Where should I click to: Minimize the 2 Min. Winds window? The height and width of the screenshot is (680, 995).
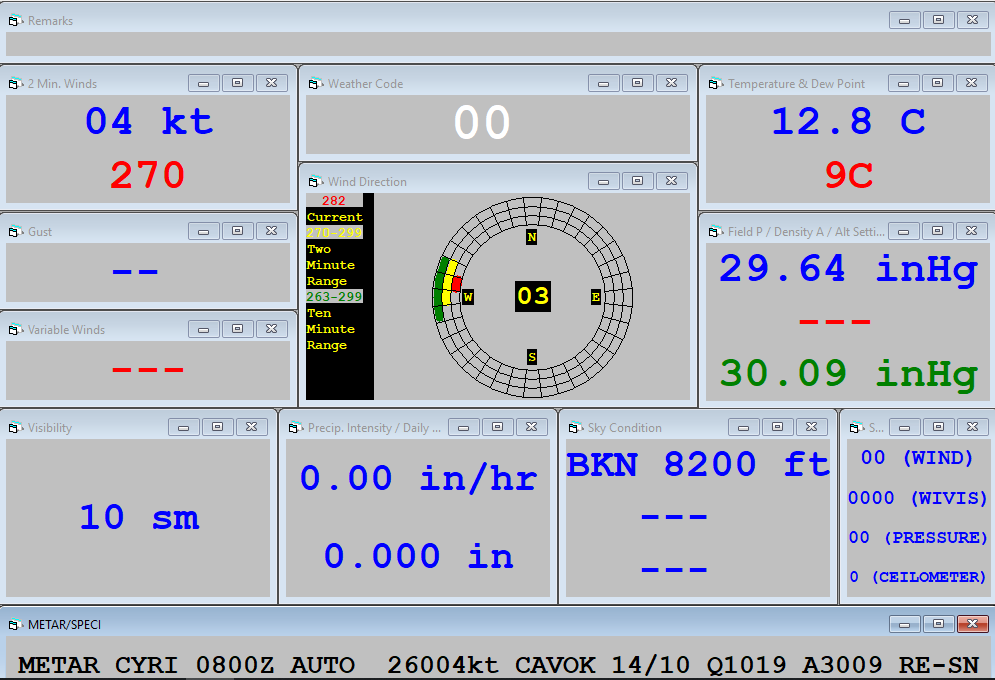point(204,83)
